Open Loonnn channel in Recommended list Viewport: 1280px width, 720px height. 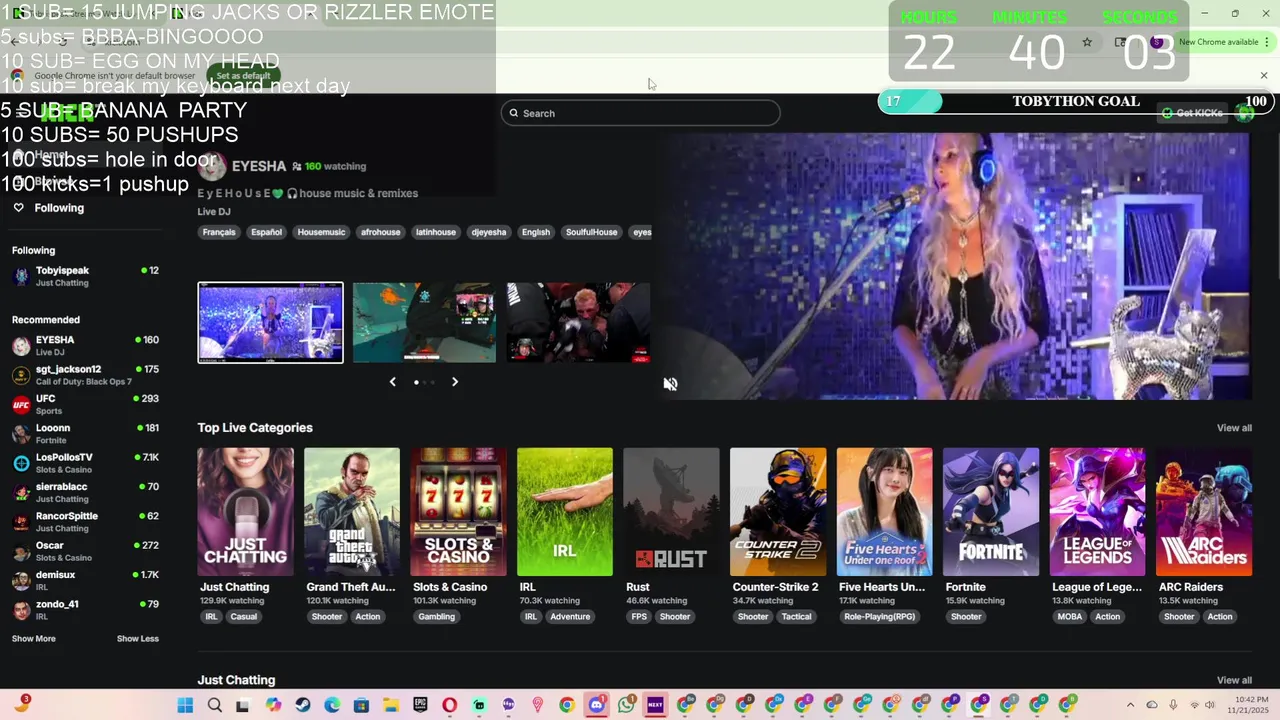point(85,433)
